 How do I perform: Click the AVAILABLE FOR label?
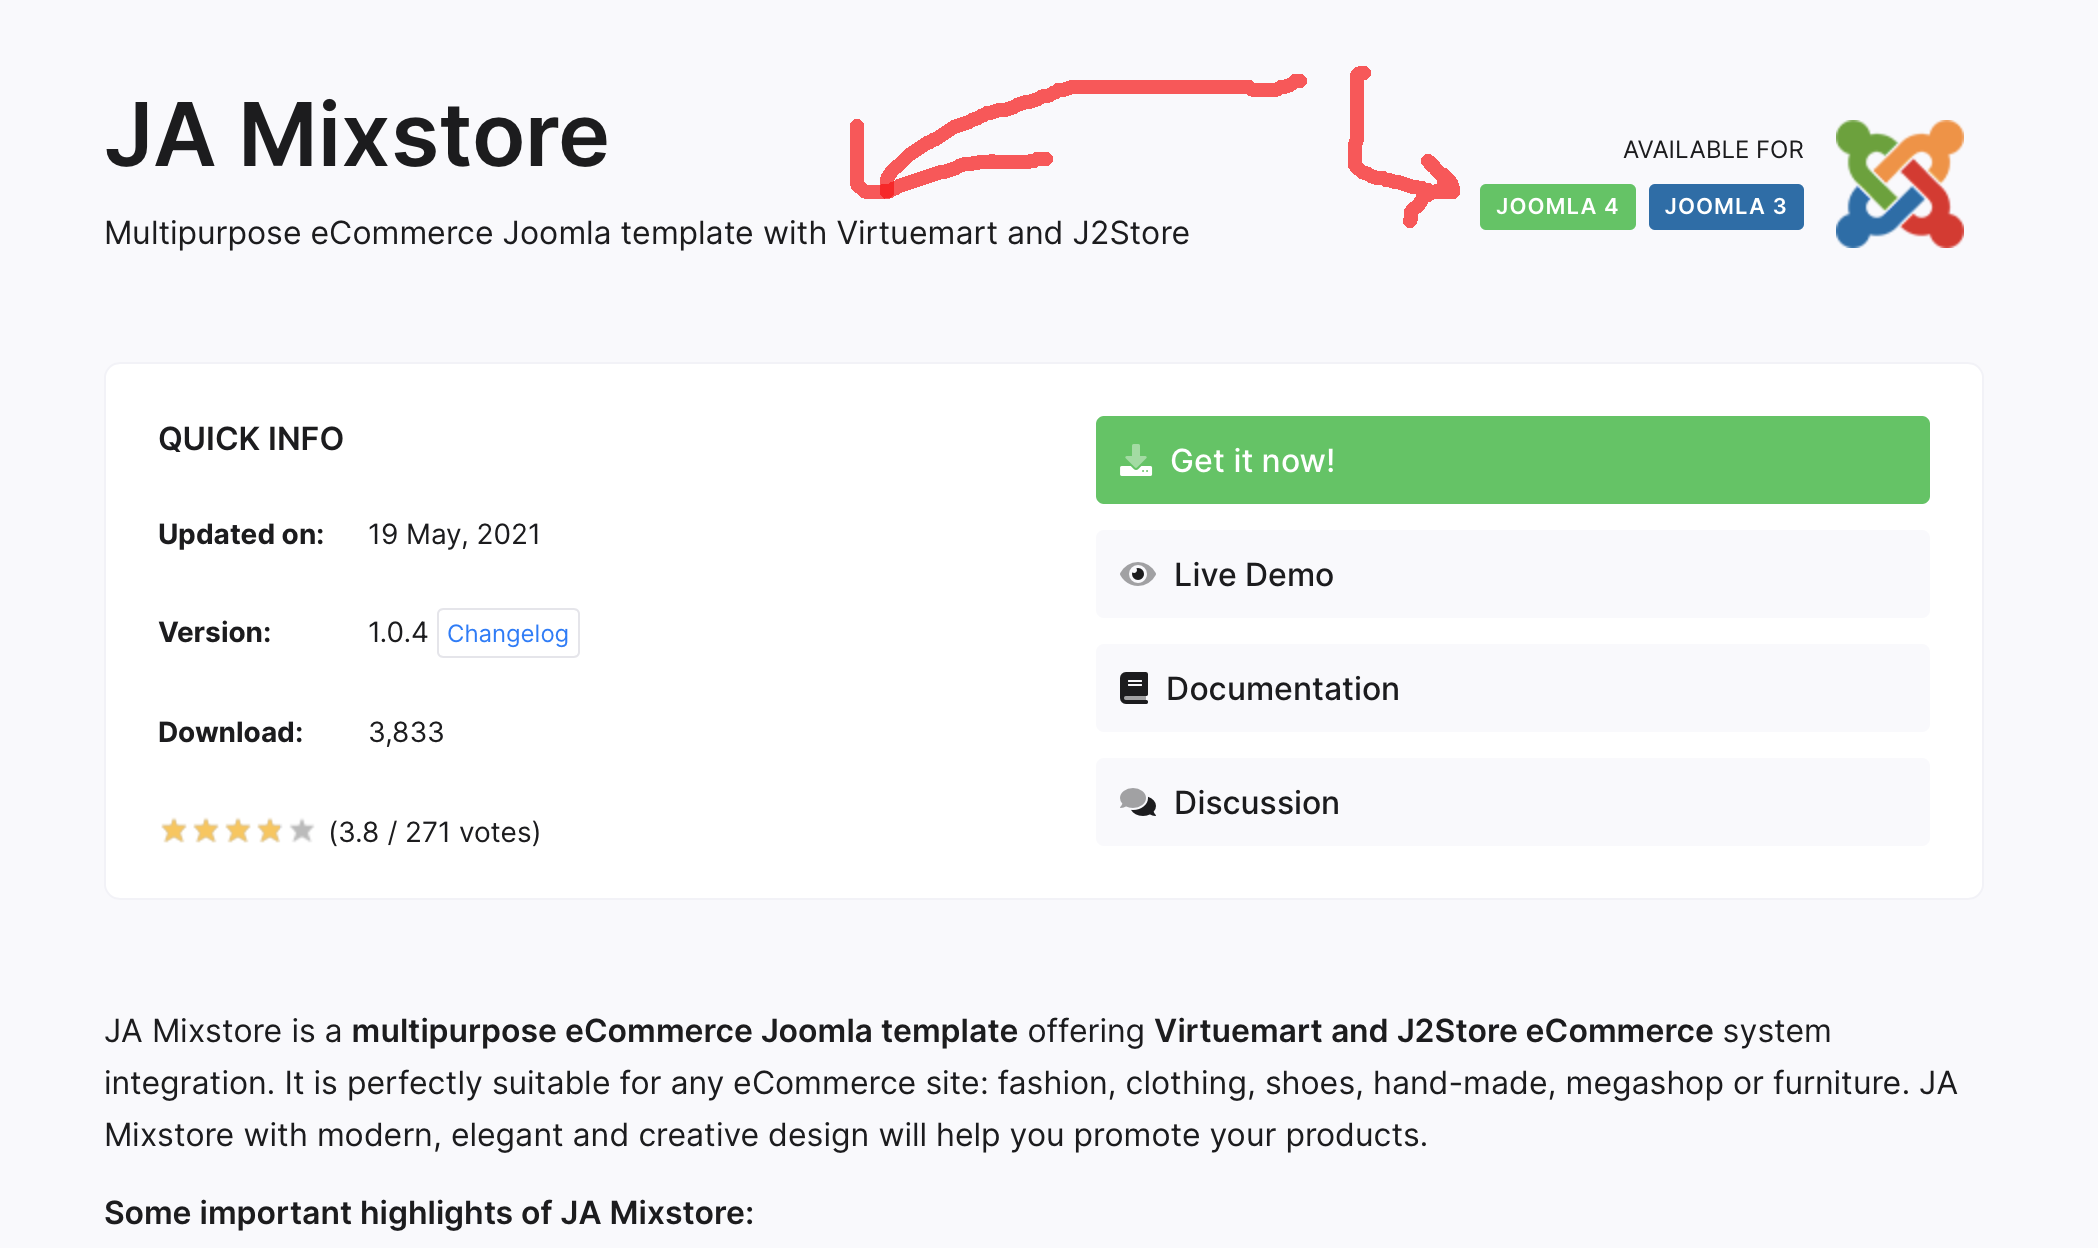[1713, 150]
